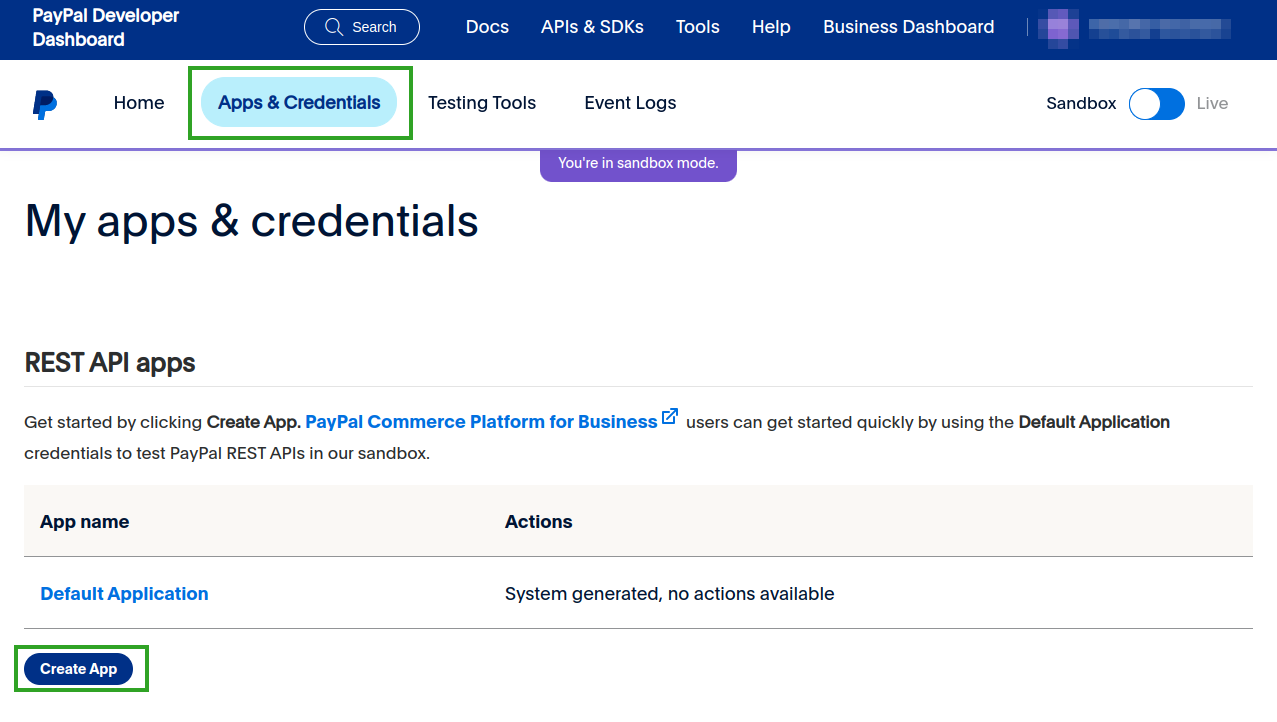Viewport: 1277px width, 722px height.
Task: Toggle the Sandbox/Live switch
Action: (1157, 104)
